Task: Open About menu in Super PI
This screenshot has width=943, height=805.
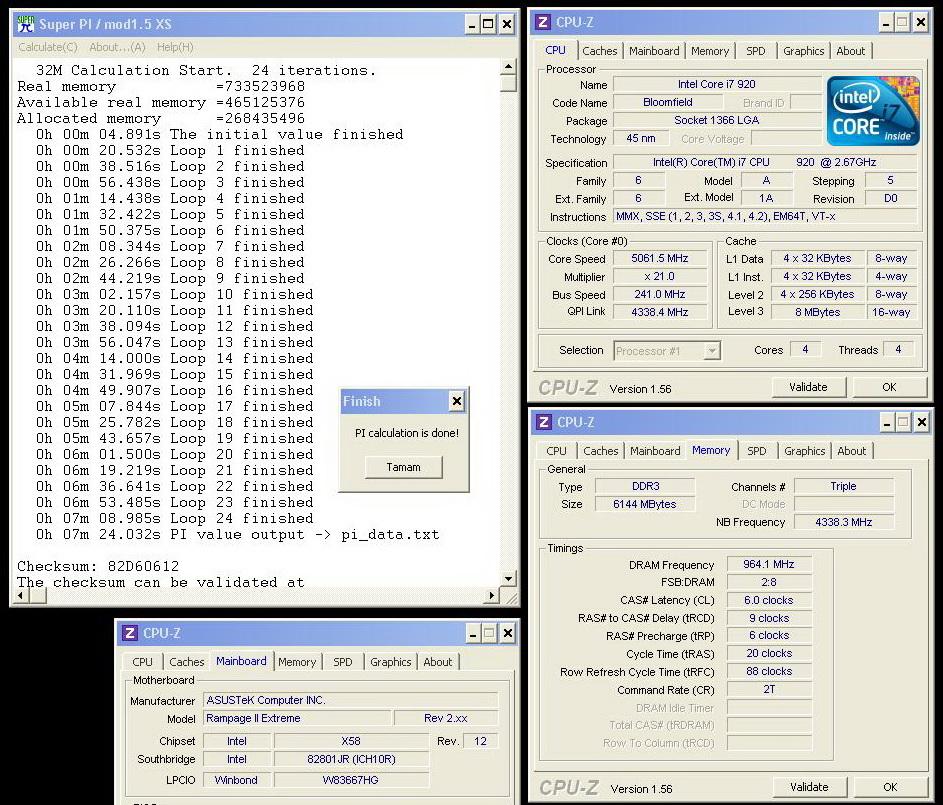Action: [x=117, y=47]
